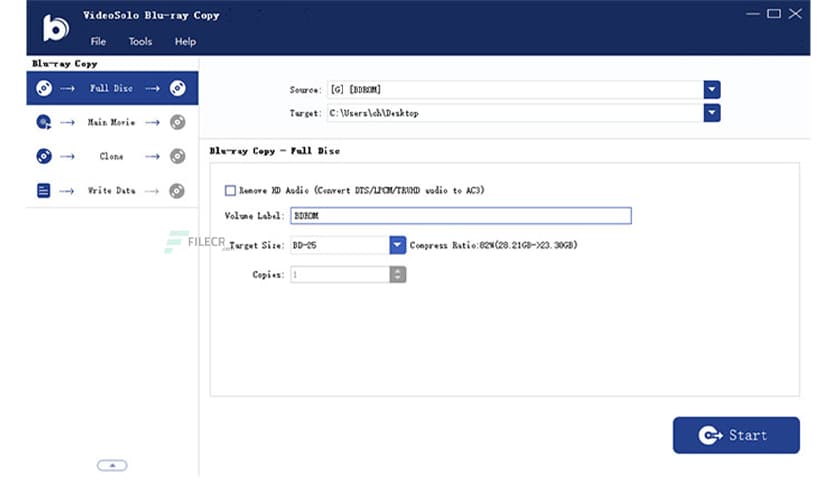This screenshot has height=484, width=836.
Task: Minimize the VideoSolo window
Action: point(753,14)
